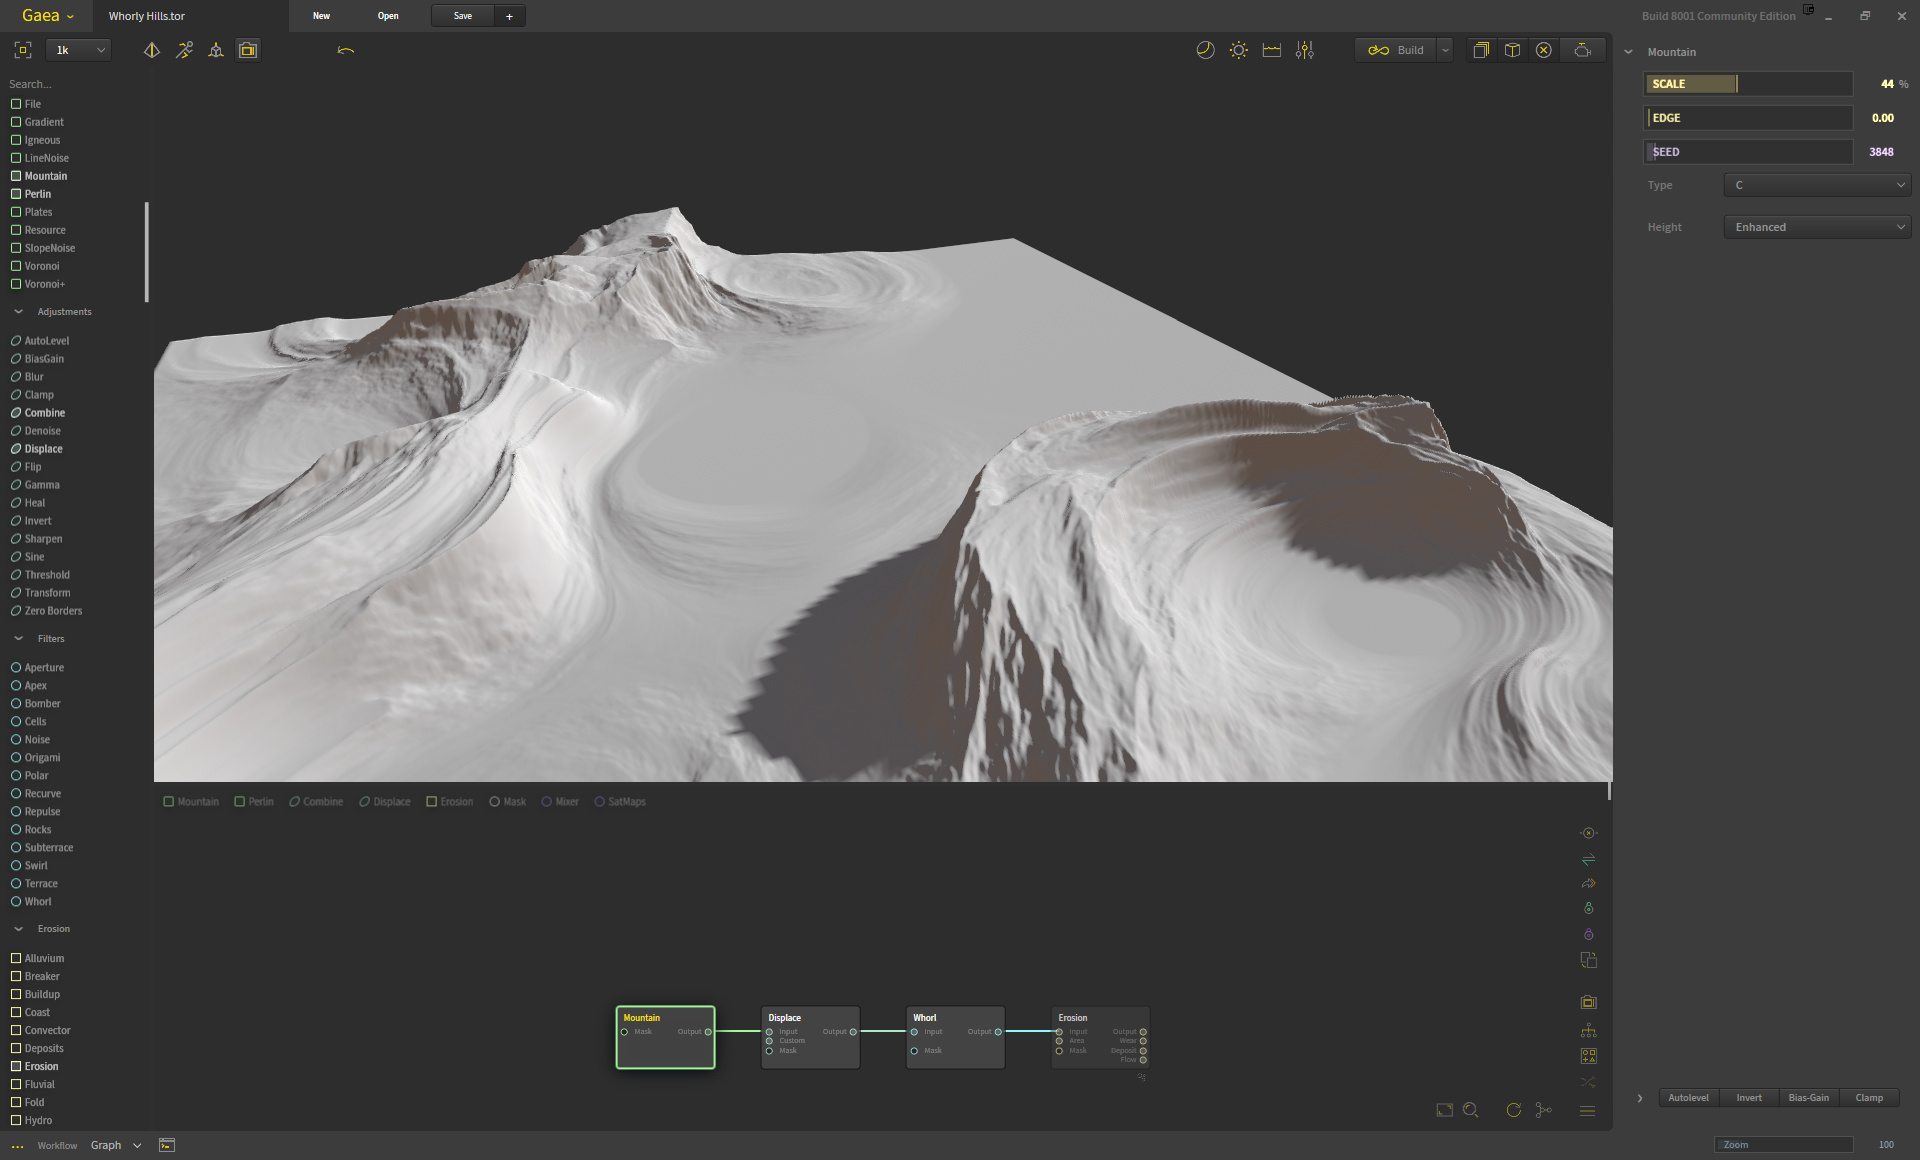Click the undo arrow icon
Viewport: 1920px width, 1160px height.
click(346, 50)
